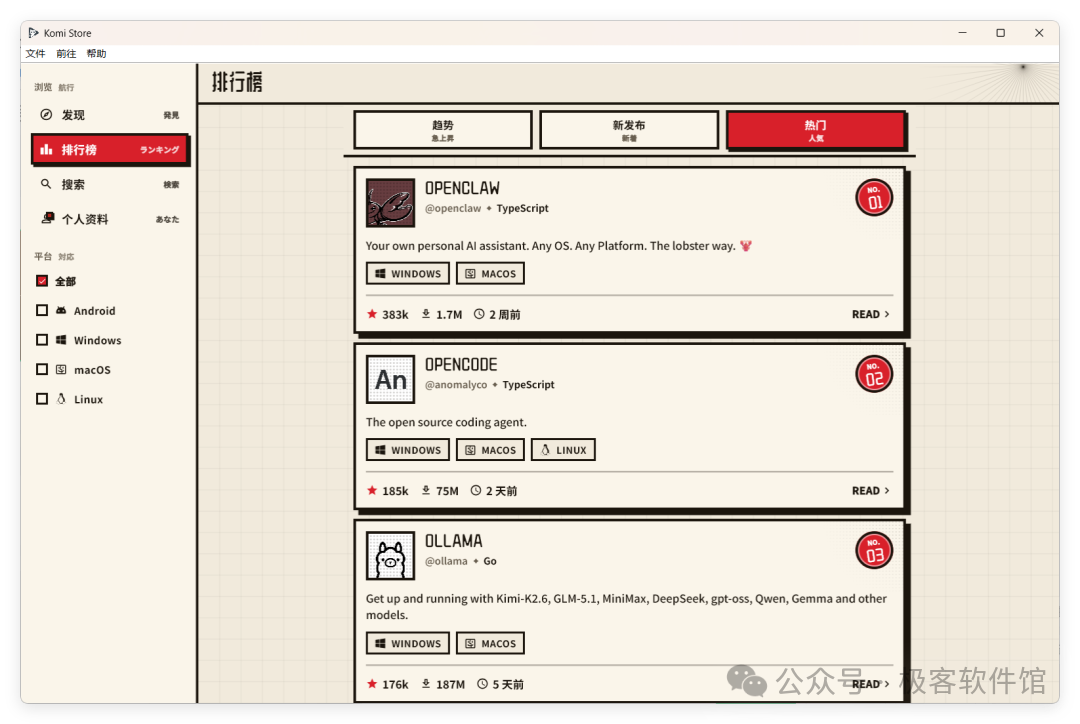This screenshot has height=724, width=1080.
Task: Open the OPENCODE title
Action: coord(461,364)
